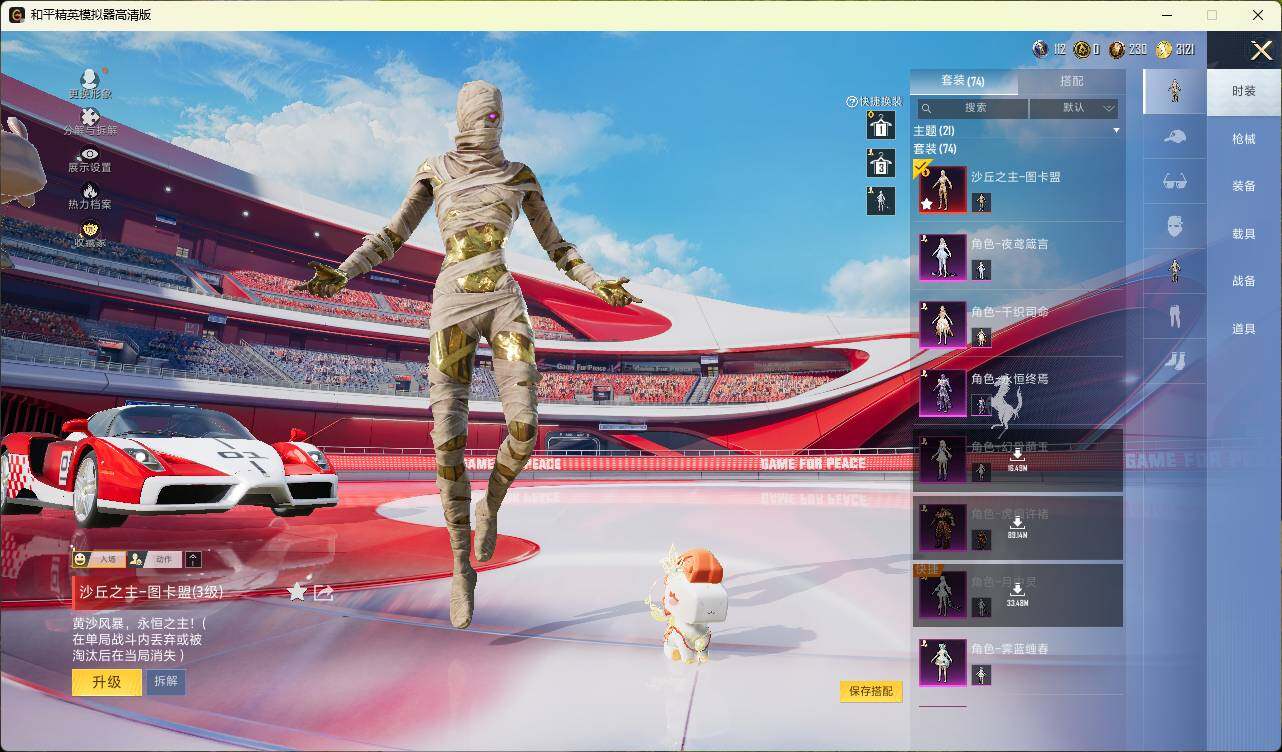Click small preview icon under 角色-霁蓝缠春
Image resolution: width=1282 pixels, height=752 pixels.
tap(982, 675)
